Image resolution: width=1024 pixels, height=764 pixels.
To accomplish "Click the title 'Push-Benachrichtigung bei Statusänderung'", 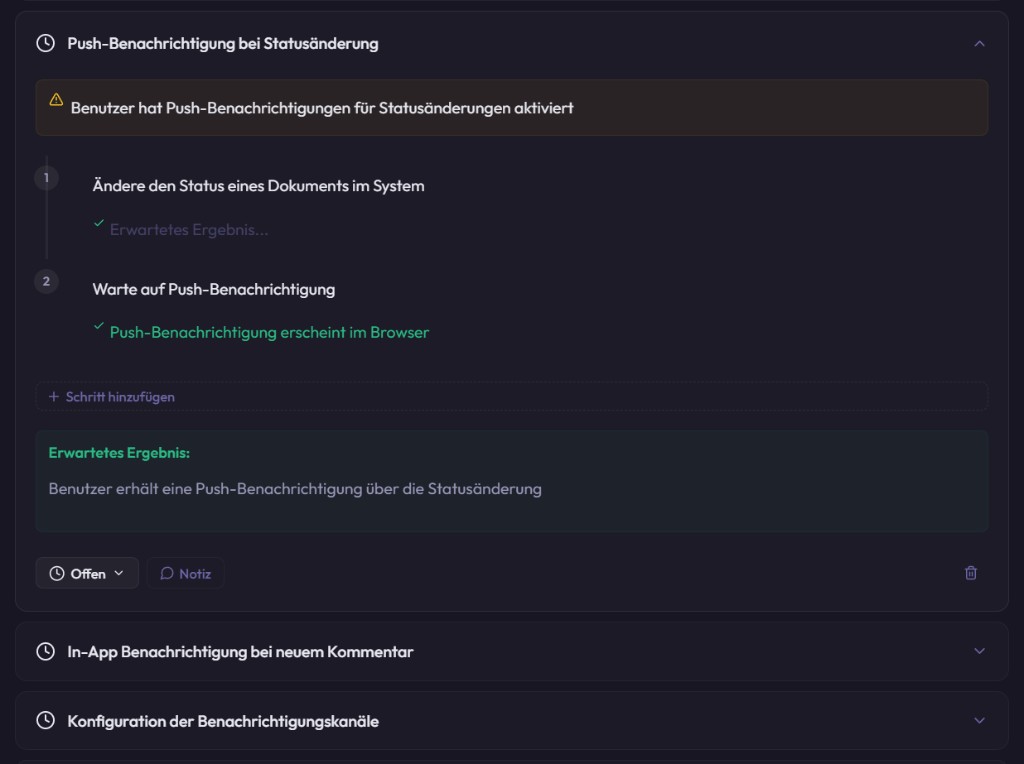I will (223, 44).
